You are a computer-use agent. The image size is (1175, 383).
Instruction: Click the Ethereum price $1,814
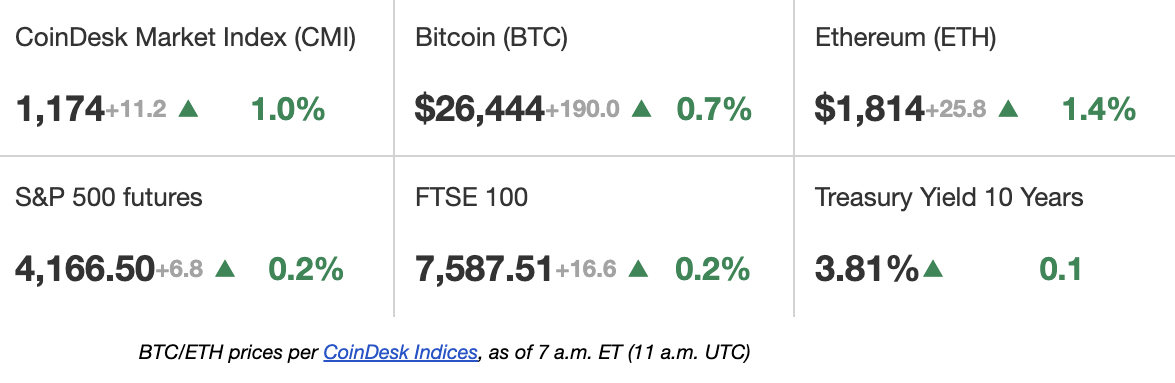(869, 109)
